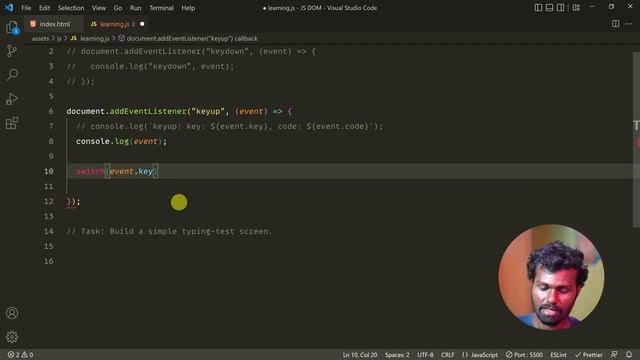
Task: Click the switch keyword on line 10
Action: tap(90, 171)
